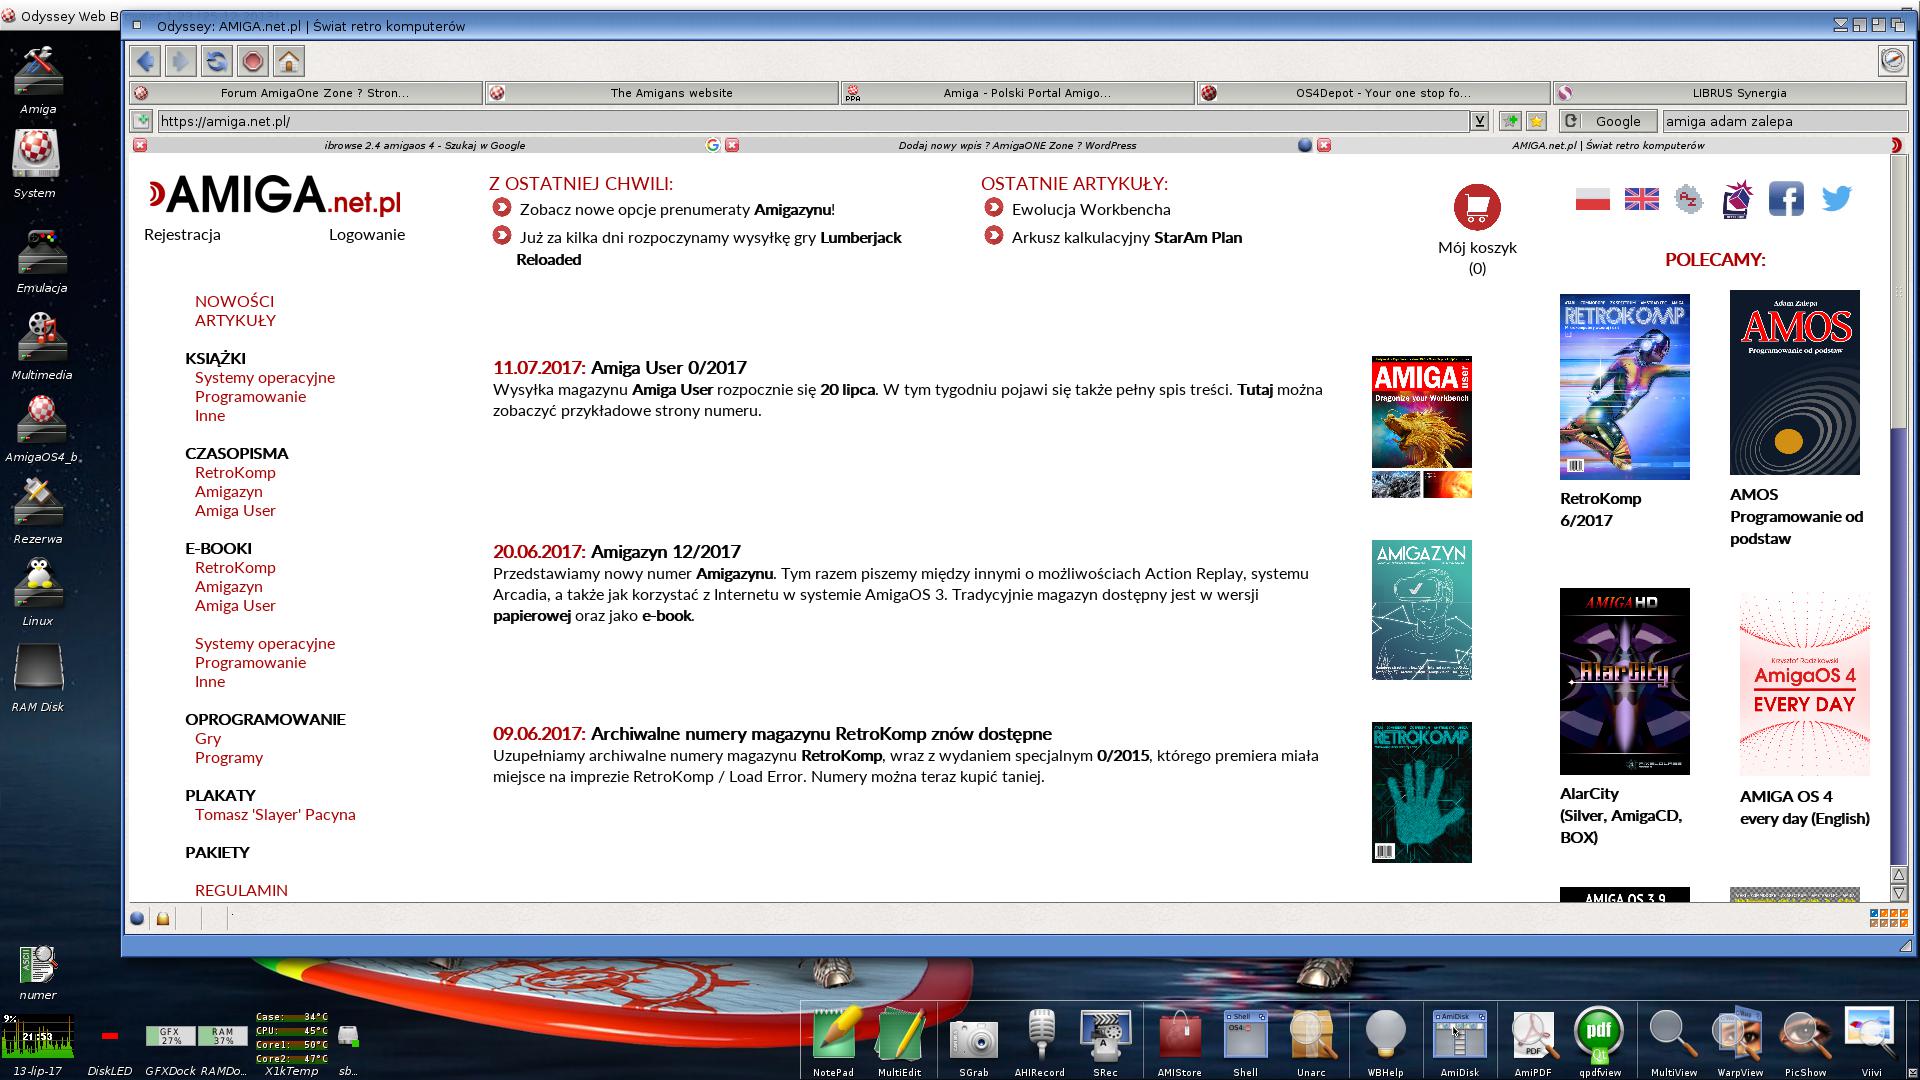Switch to The Amigans website tab
Image resolution: width=1920 pixels, height=1080 pixels.
[662, 93]
